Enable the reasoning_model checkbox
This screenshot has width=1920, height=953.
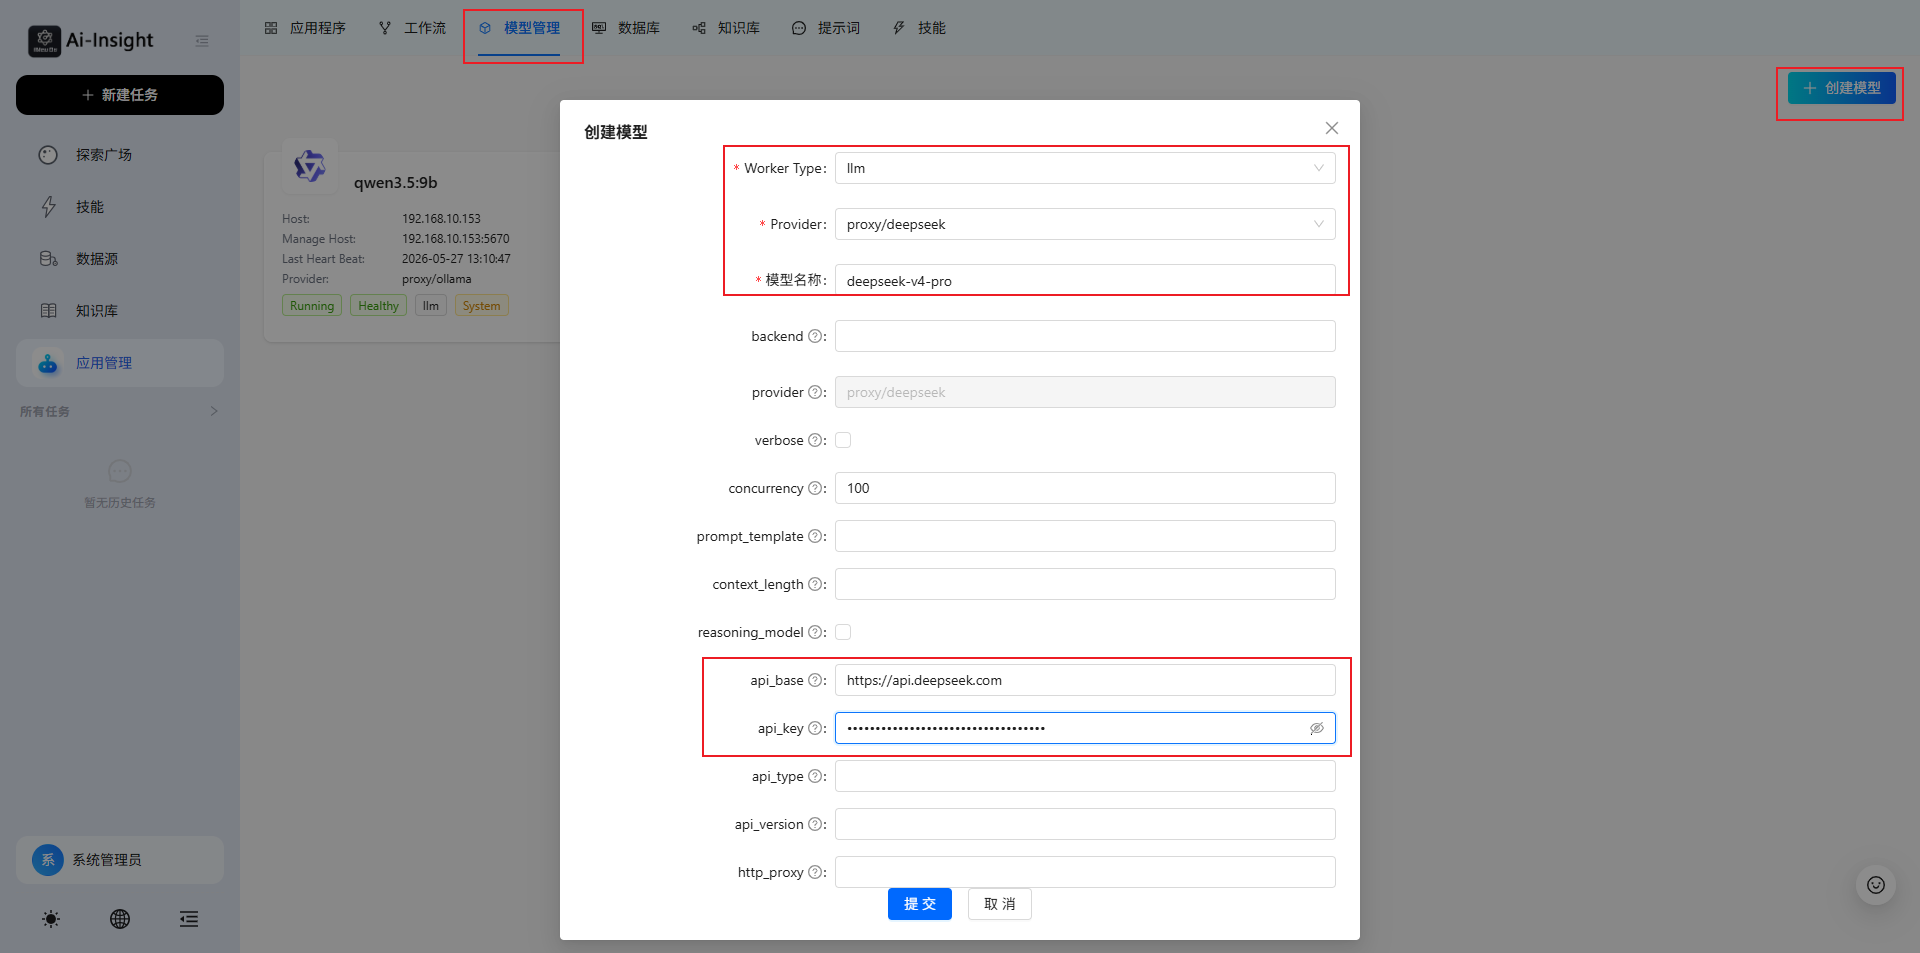coord(843,632)
